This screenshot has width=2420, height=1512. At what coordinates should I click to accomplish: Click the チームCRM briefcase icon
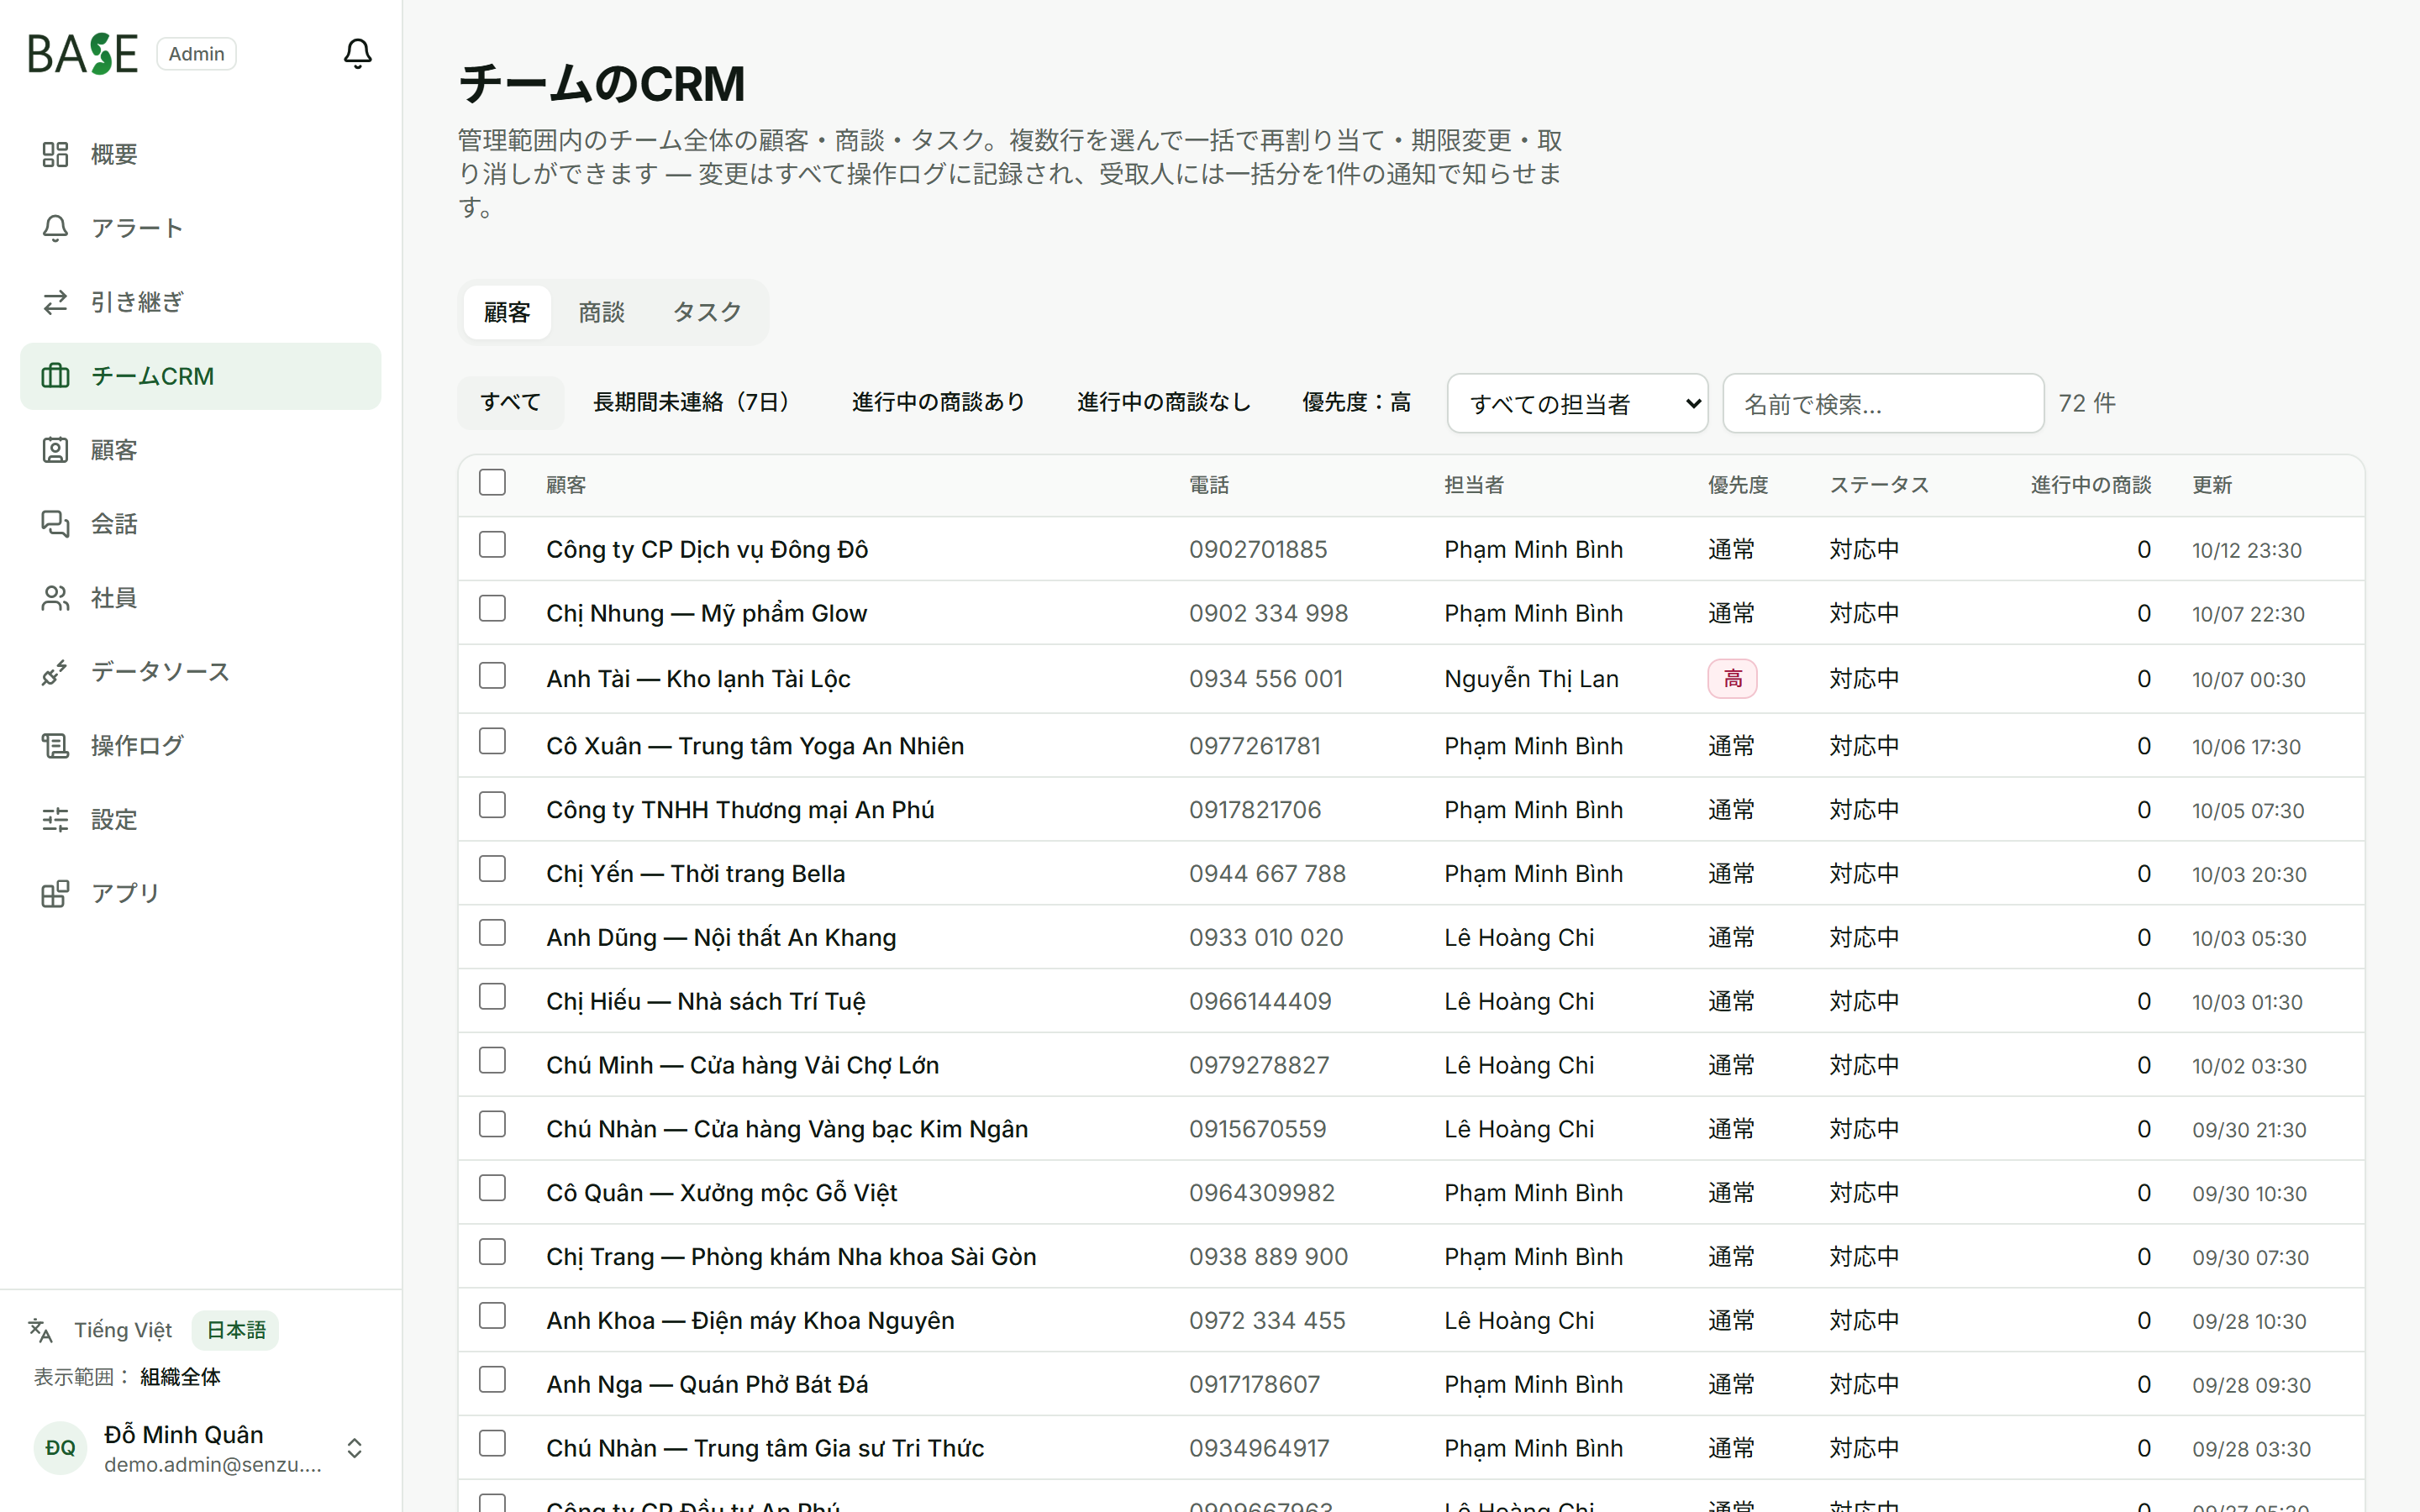(x=55, y=376)
